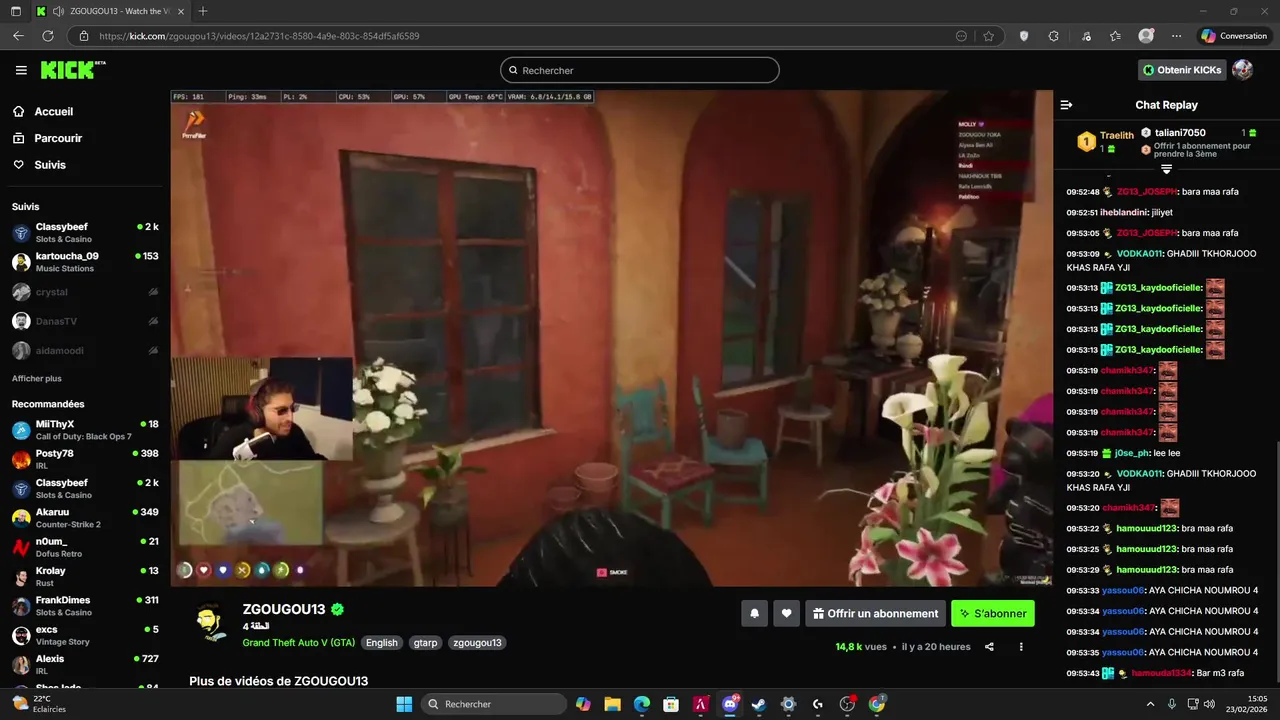1280x720 pixels.
Task: Open the media music-note control in browser toolbar
Action: [x=1086, y=36]
